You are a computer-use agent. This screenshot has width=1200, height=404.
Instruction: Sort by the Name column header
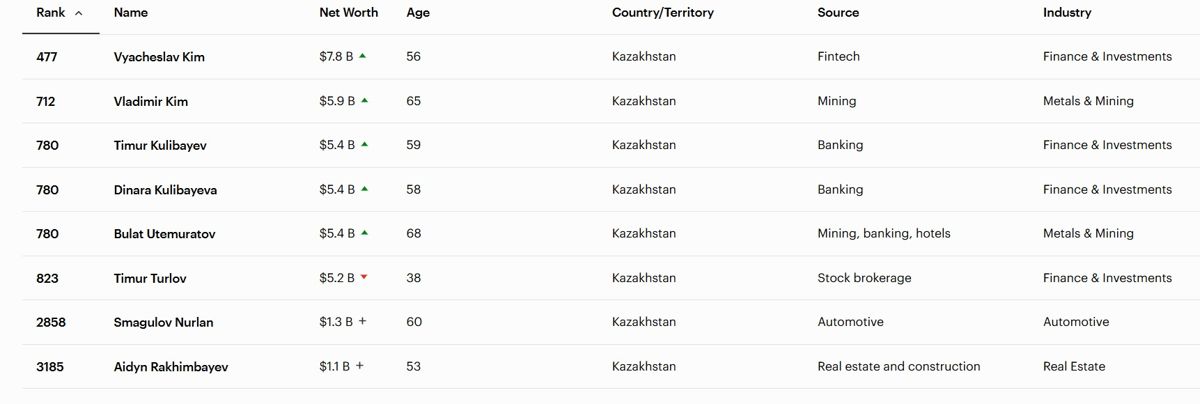[x=130, y=13]
